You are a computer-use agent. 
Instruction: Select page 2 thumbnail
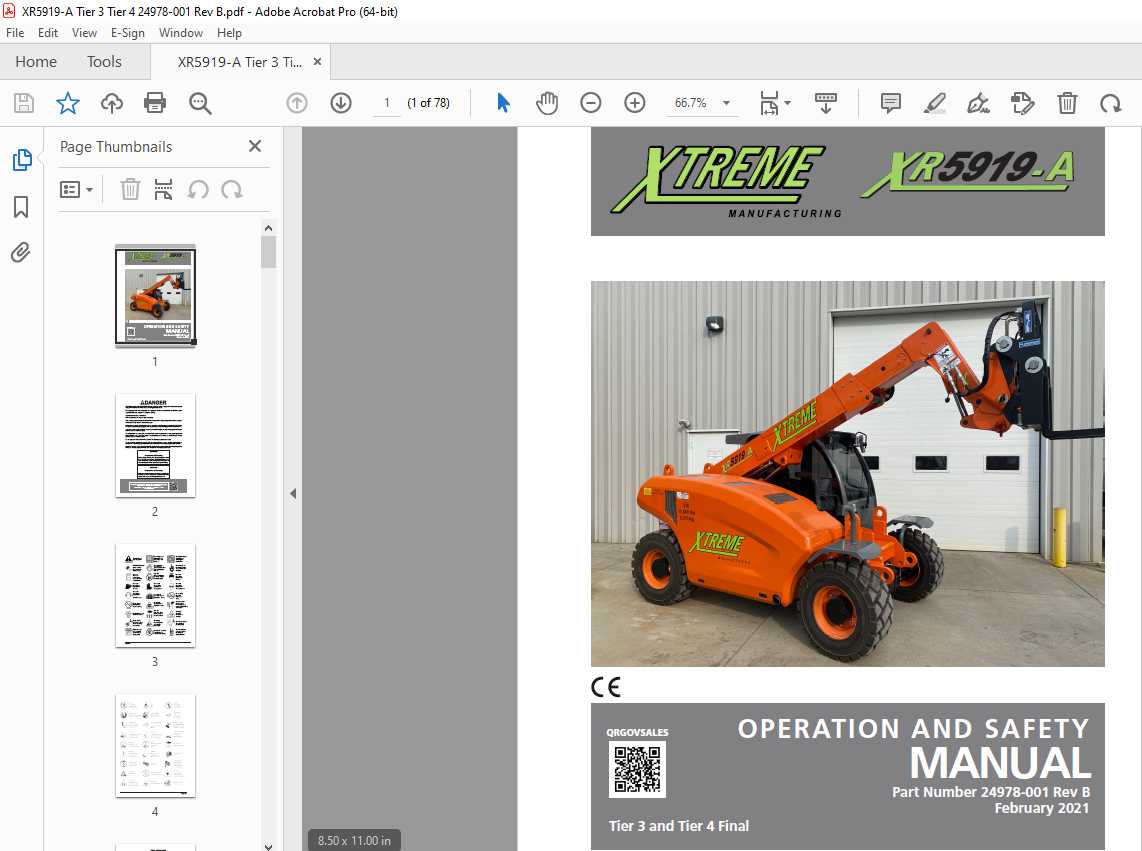point(155,445)
